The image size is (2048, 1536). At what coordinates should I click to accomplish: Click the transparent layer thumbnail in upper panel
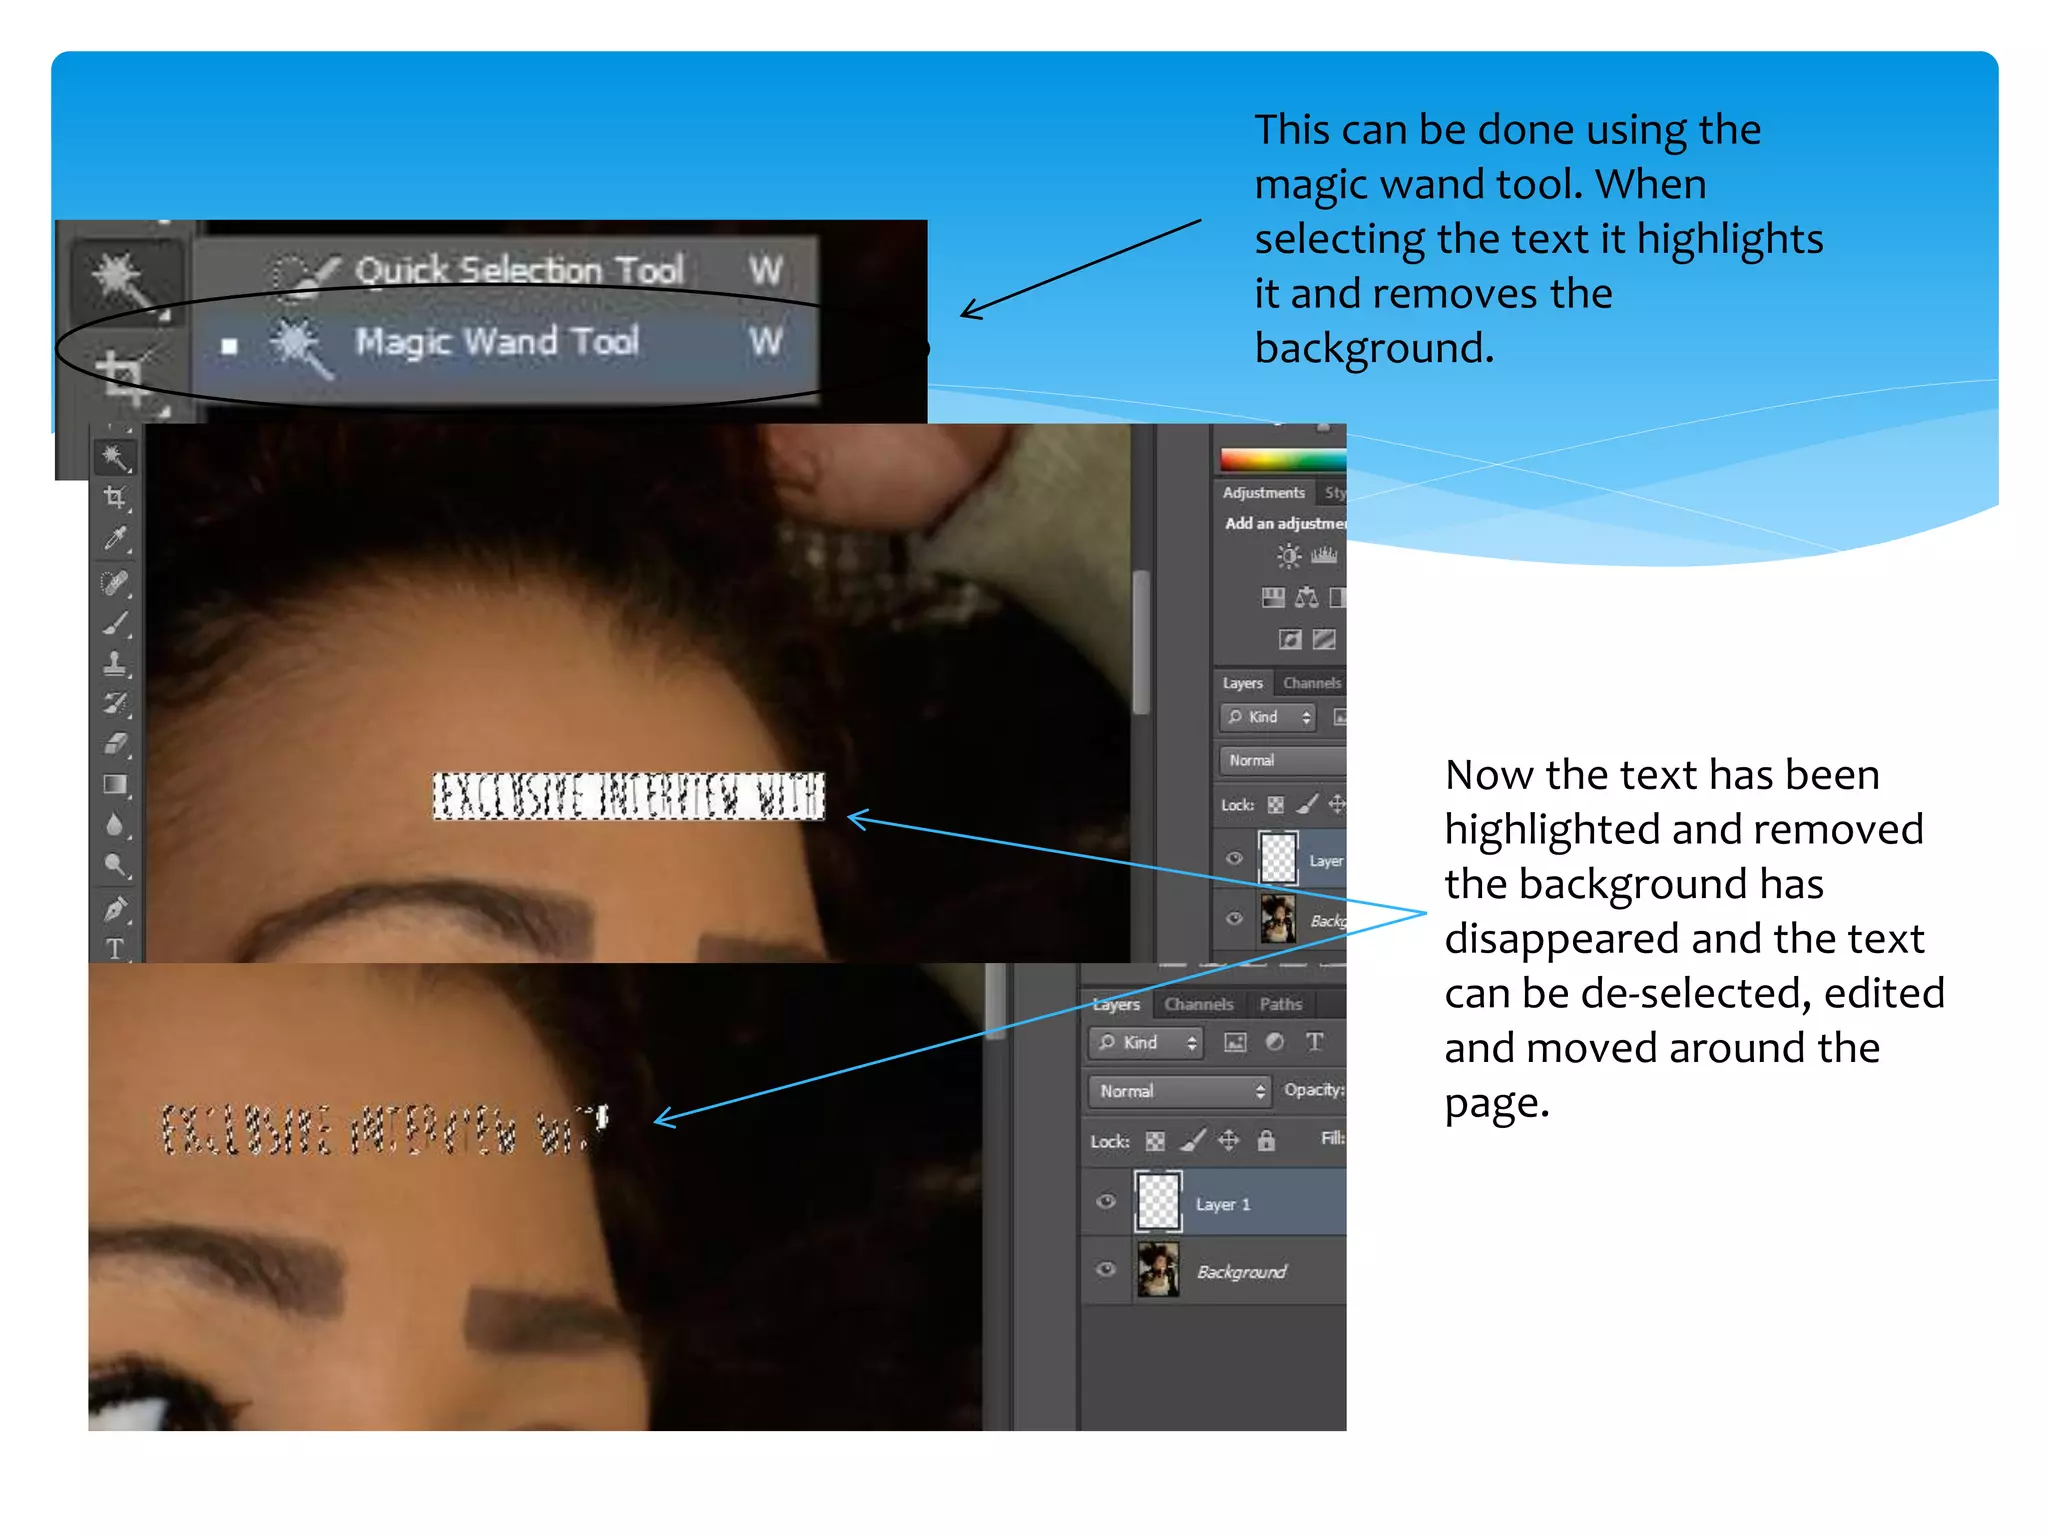[x=1278, y=858]
